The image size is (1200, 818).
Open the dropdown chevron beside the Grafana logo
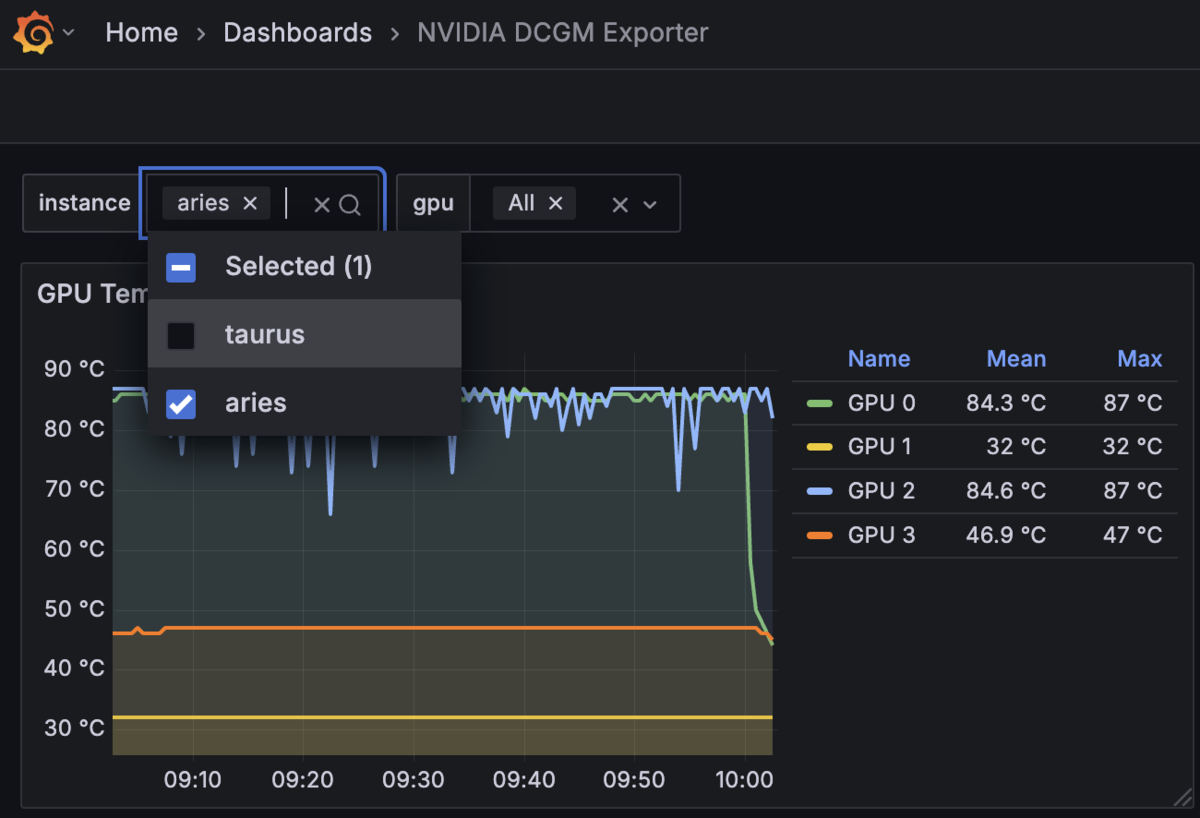69,33
